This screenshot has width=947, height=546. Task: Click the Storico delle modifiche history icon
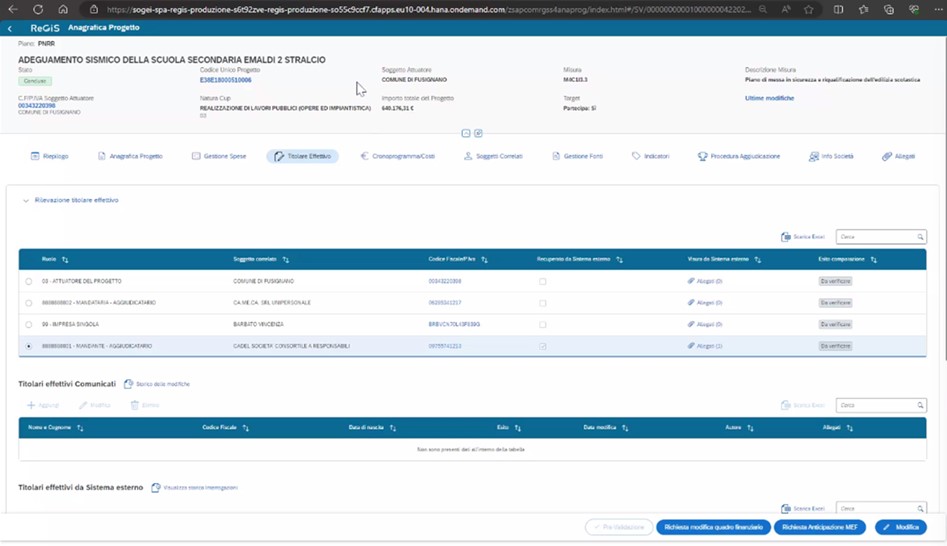(x=128, y=384)
